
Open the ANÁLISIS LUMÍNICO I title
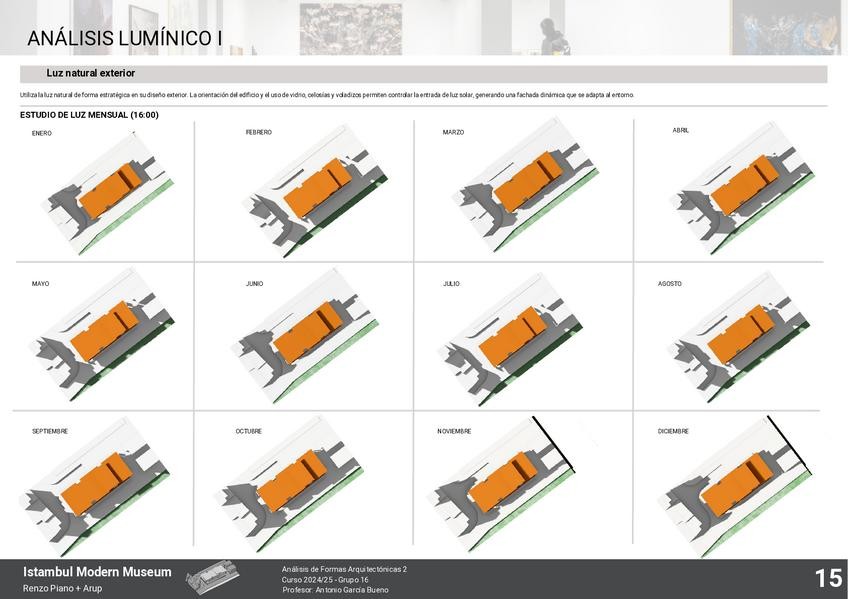pos(127,37)
